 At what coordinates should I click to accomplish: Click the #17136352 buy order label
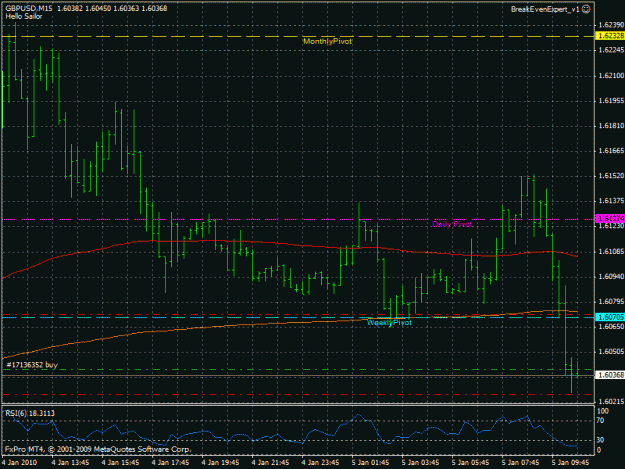point(32,365)
